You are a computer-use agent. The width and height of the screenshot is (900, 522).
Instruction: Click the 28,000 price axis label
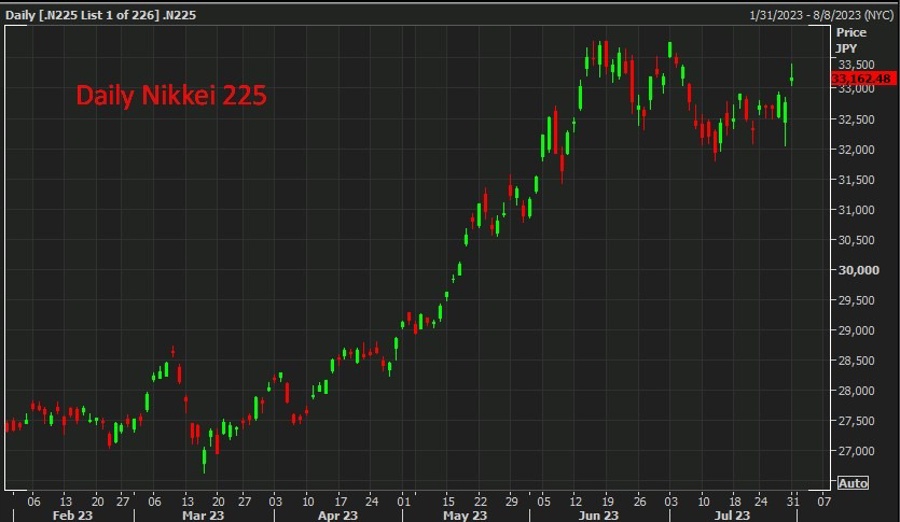click(856, 390)
